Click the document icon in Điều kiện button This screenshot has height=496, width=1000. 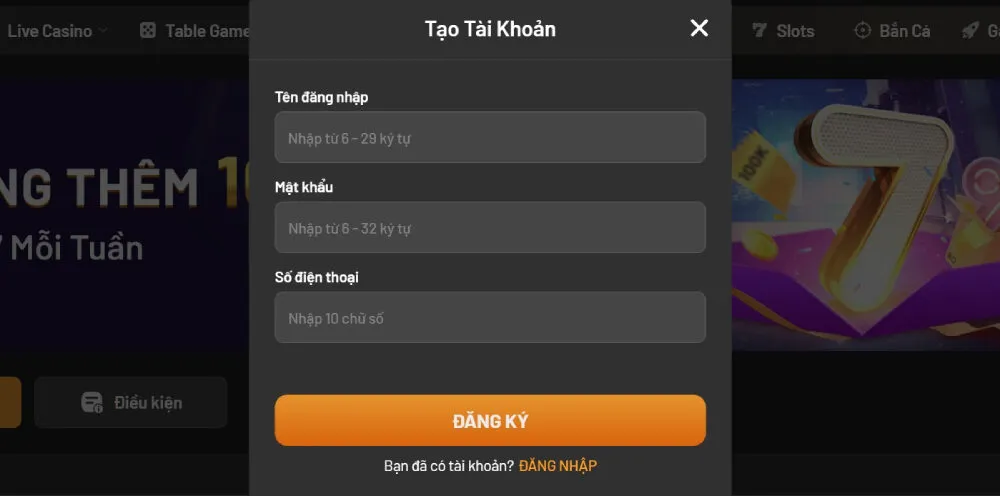coord(92,402)
